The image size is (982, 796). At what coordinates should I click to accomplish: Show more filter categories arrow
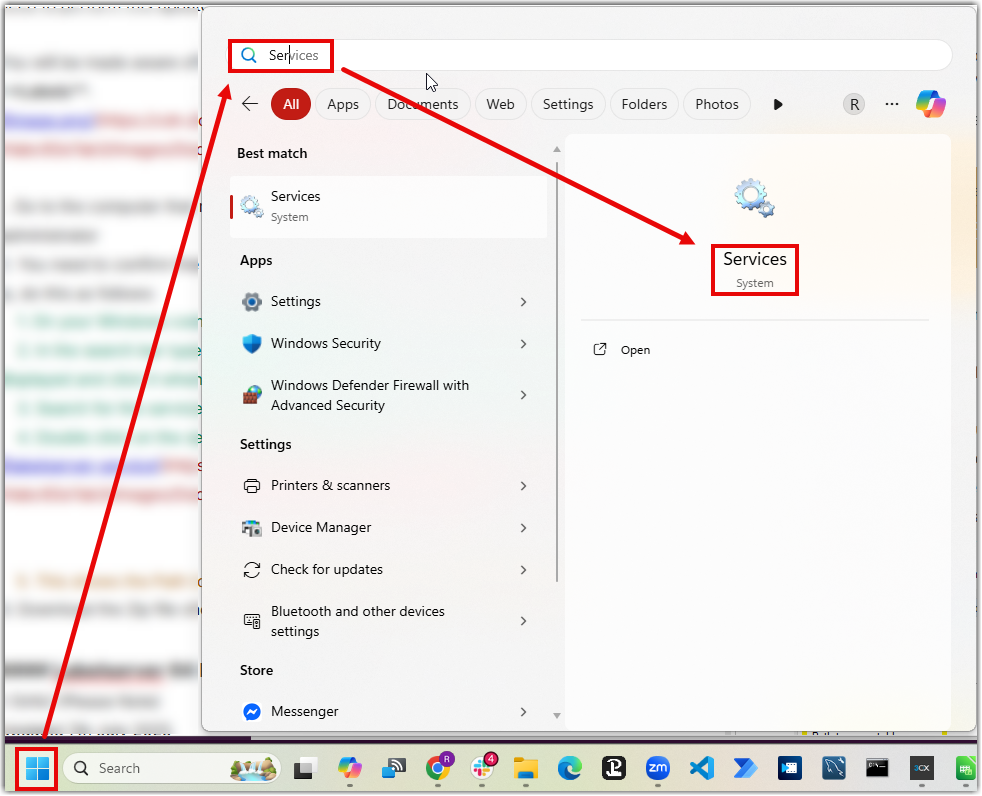click(778, 105)
